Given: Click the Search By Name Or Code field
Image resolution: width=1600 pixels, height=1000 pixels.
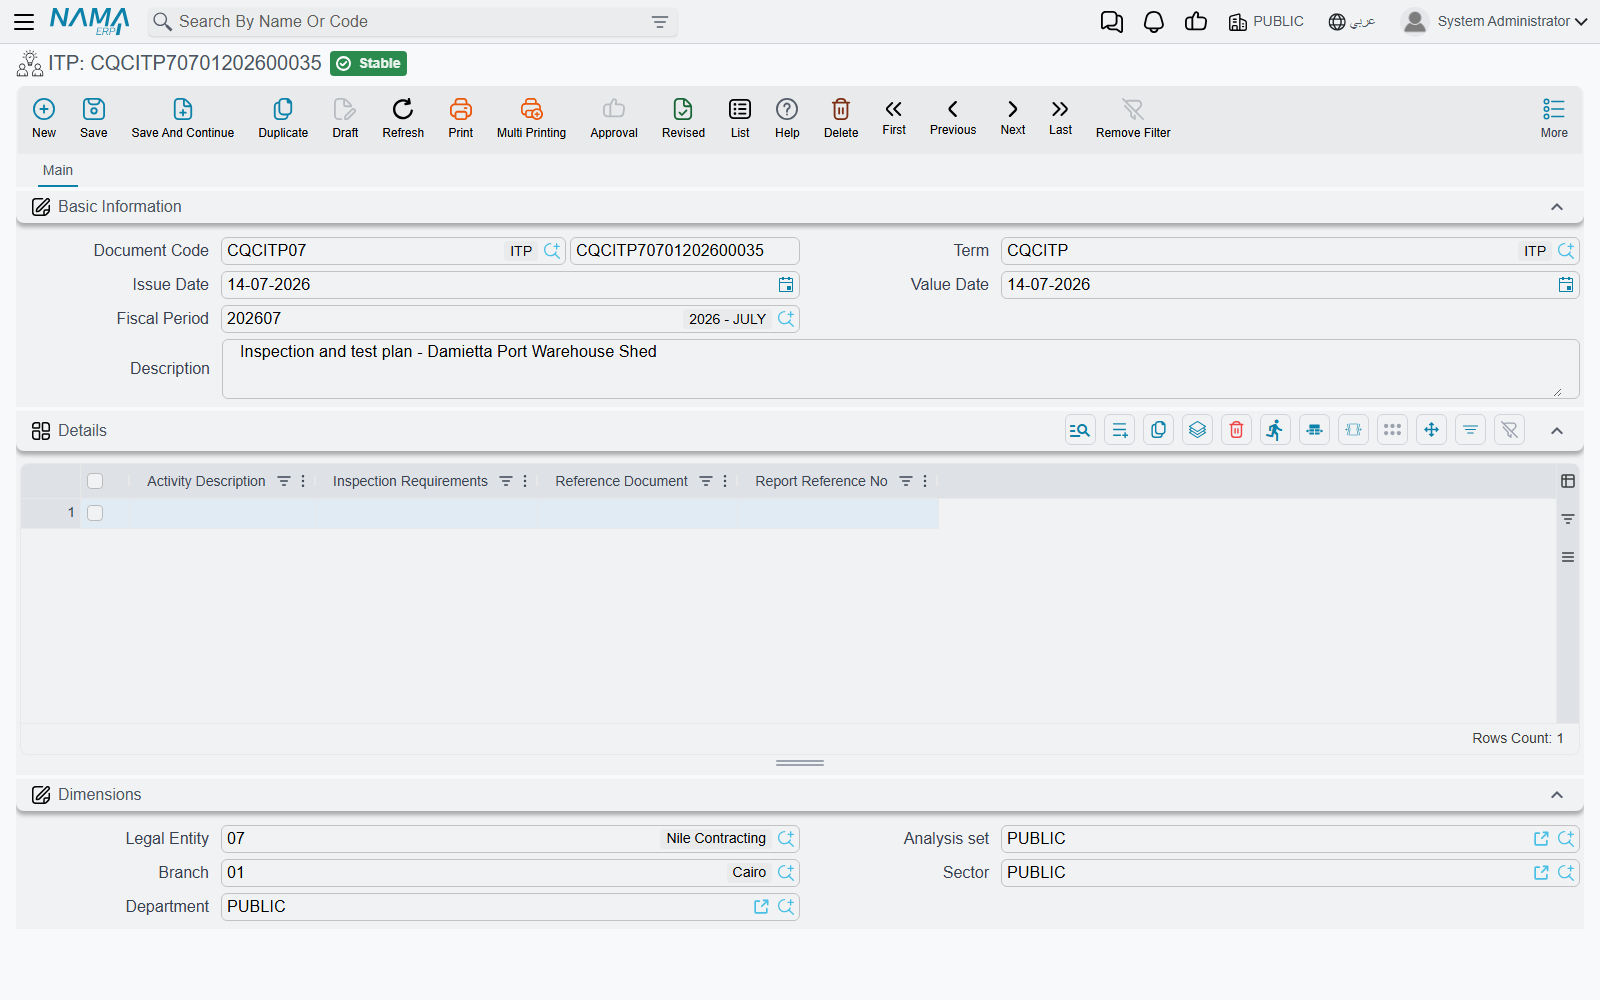Looking at the screenshot, I should pos(410,22).
